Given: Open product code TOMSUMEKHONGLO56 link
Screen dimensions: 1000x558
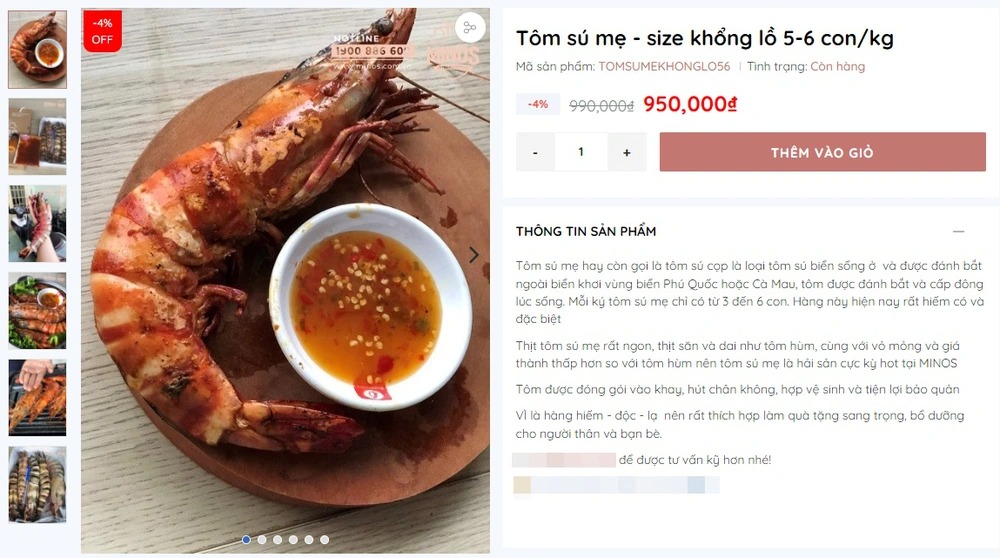Looking at the screenshot, I should tap(664, 67).
